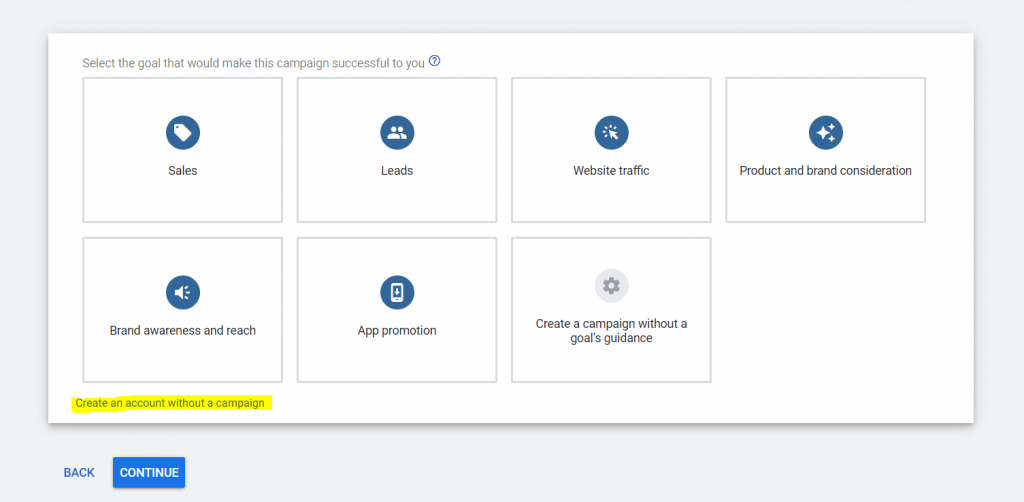
Task: Choose the Leads people icon
Action: [397, 133]
